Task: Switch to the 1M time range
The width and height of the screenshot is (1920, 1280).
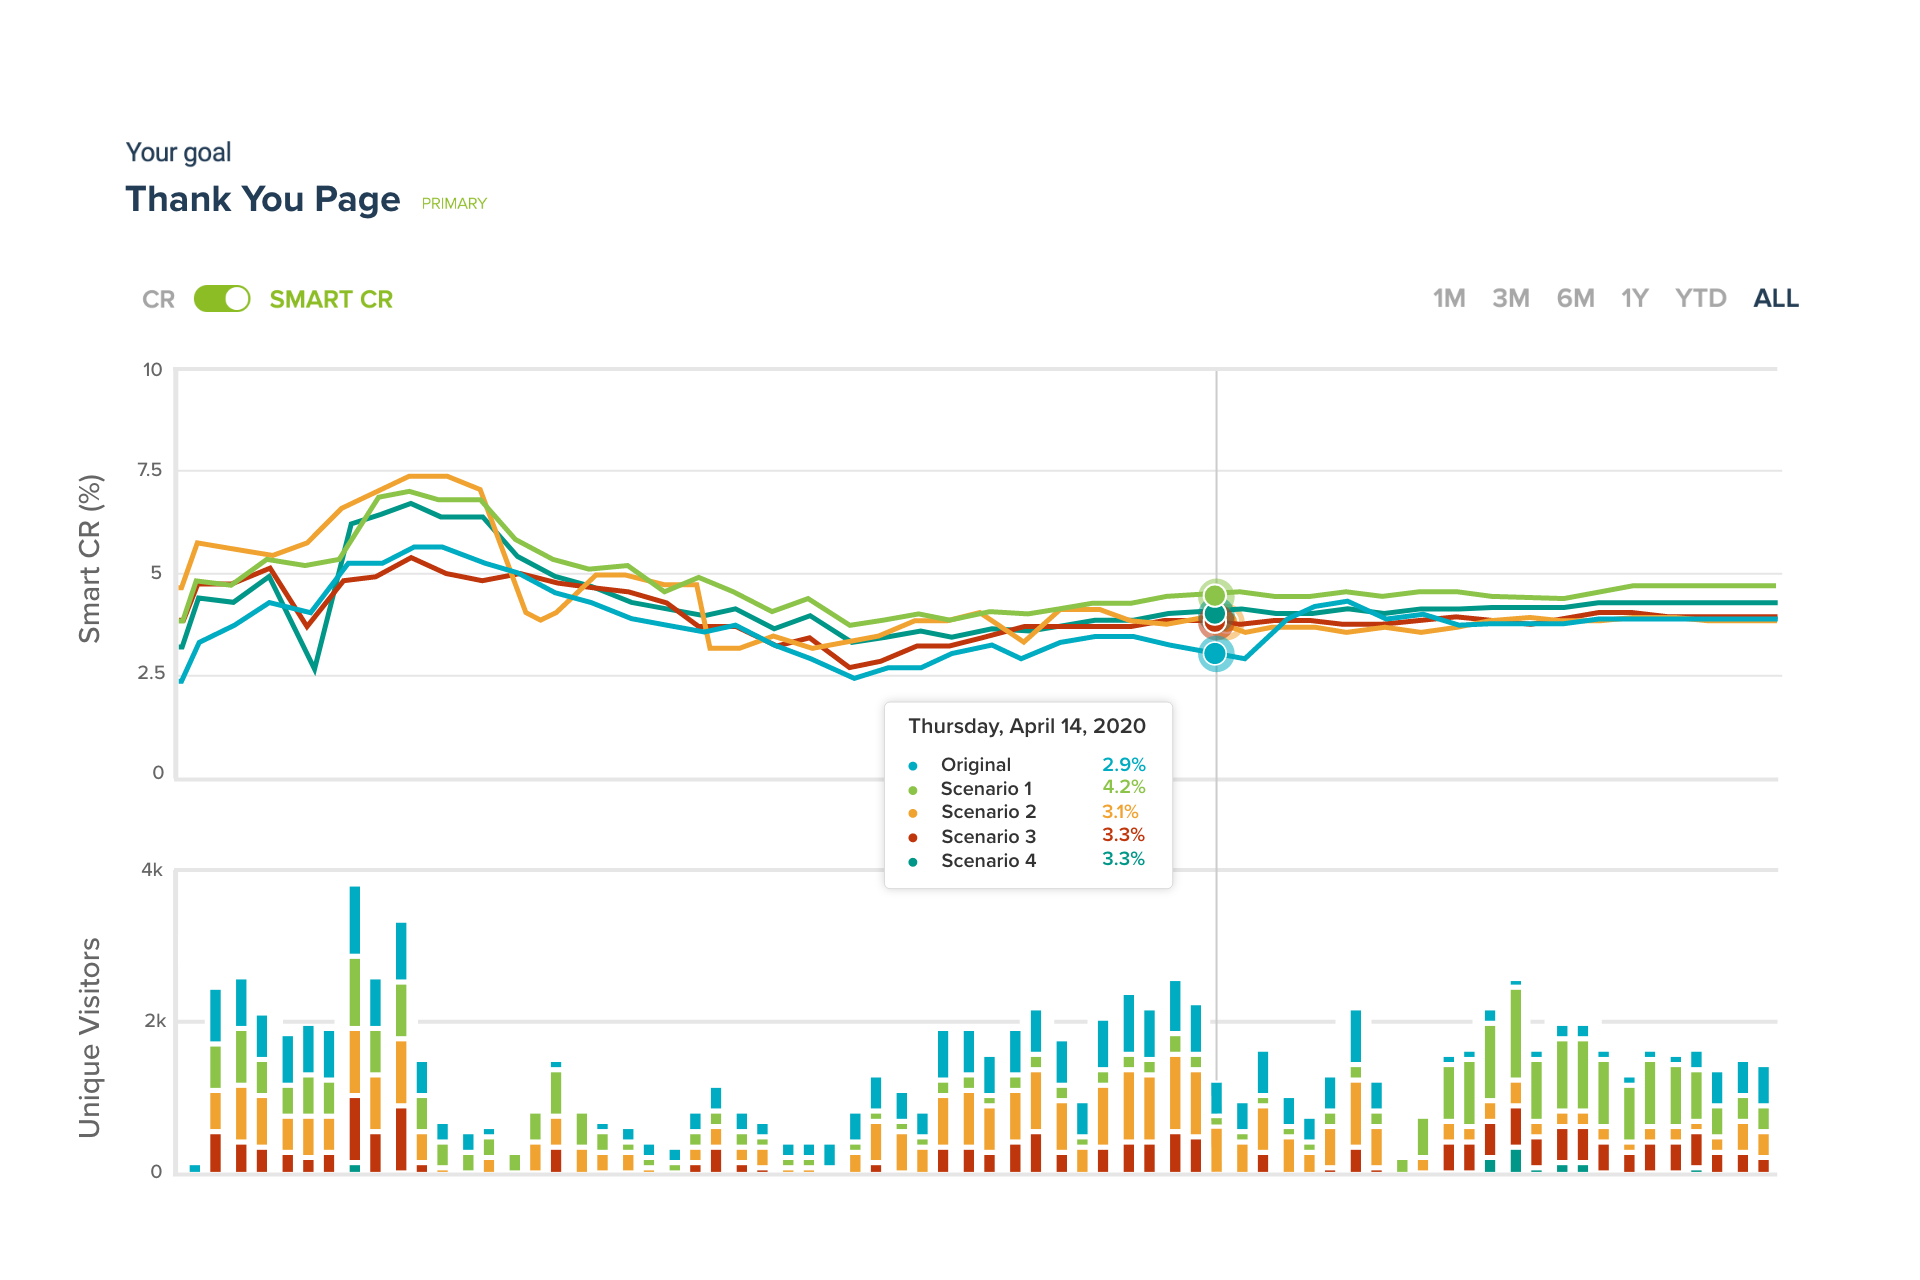Action: 1447,298
